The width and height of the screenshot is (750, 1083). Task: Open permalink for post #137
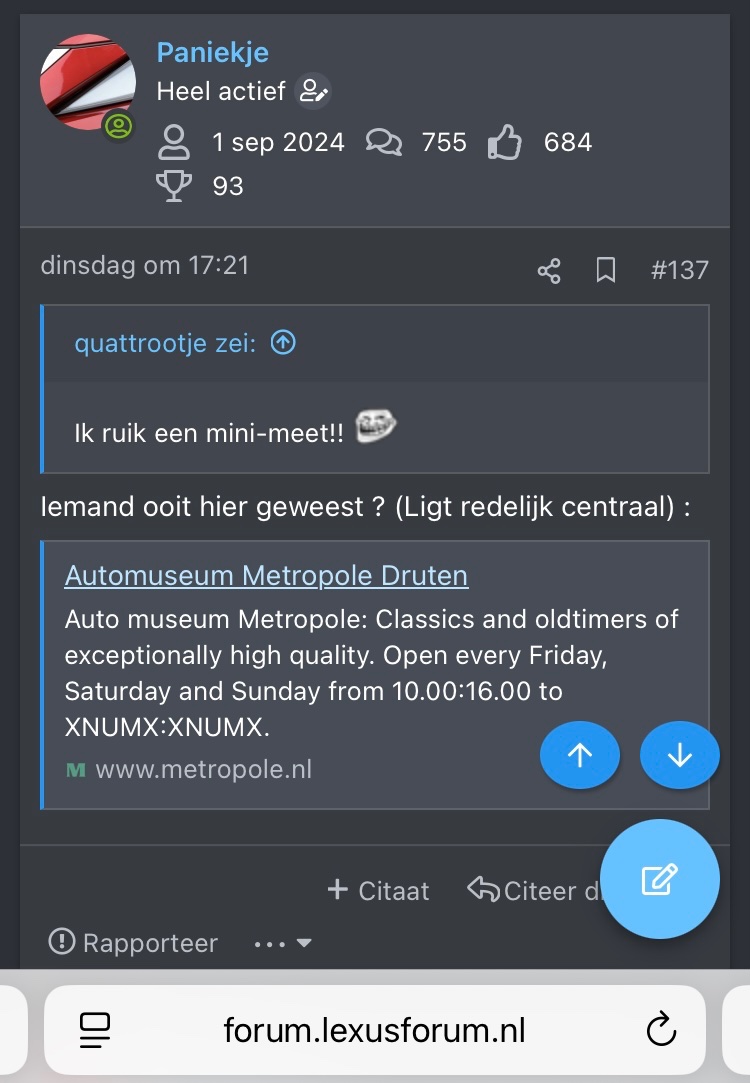coord(679,270)
